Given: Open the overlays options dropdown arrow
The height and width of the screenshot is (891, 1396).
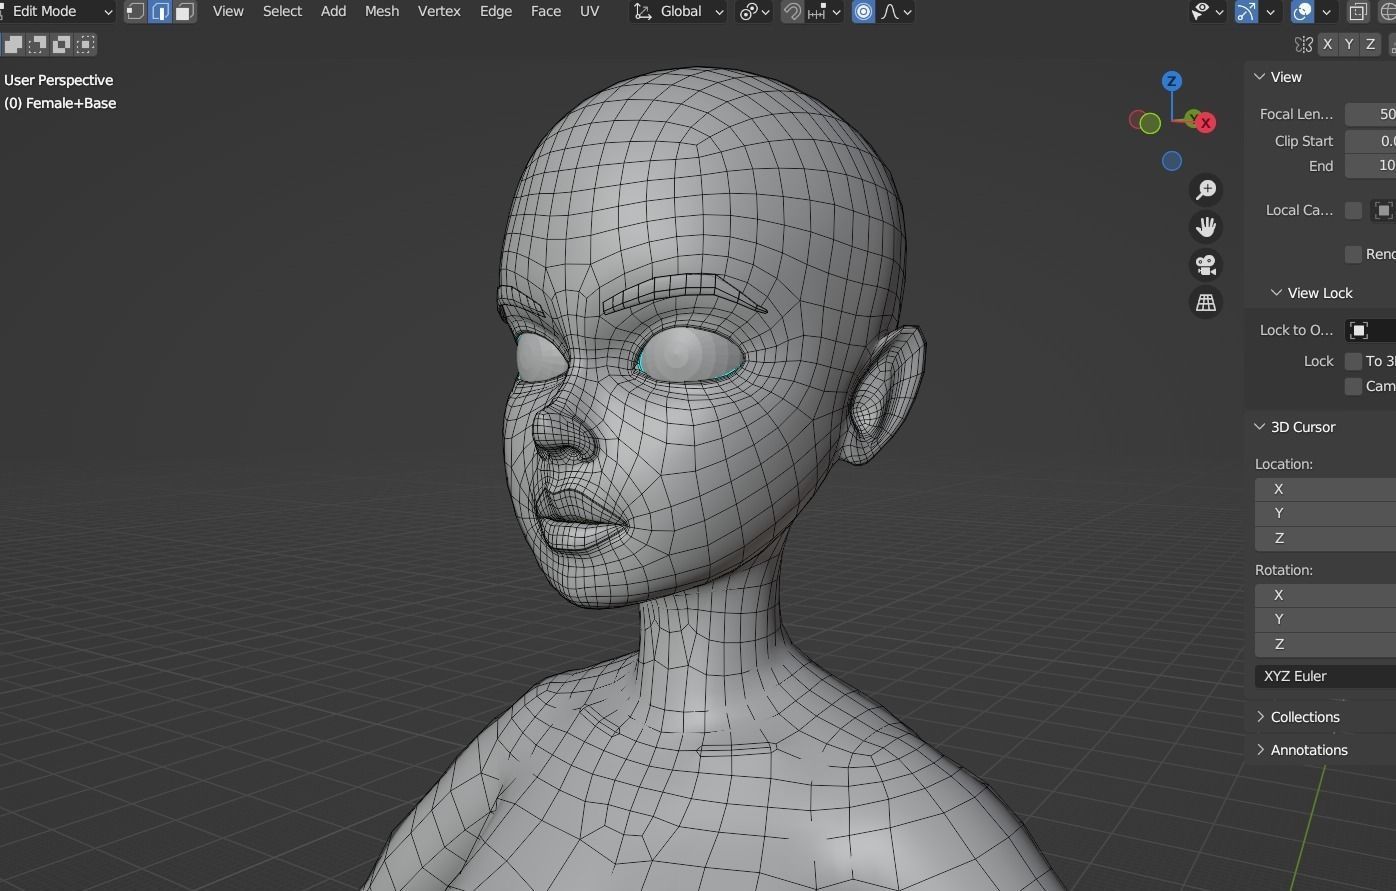Looking at the screenshot, I should tap(1326, 12).
